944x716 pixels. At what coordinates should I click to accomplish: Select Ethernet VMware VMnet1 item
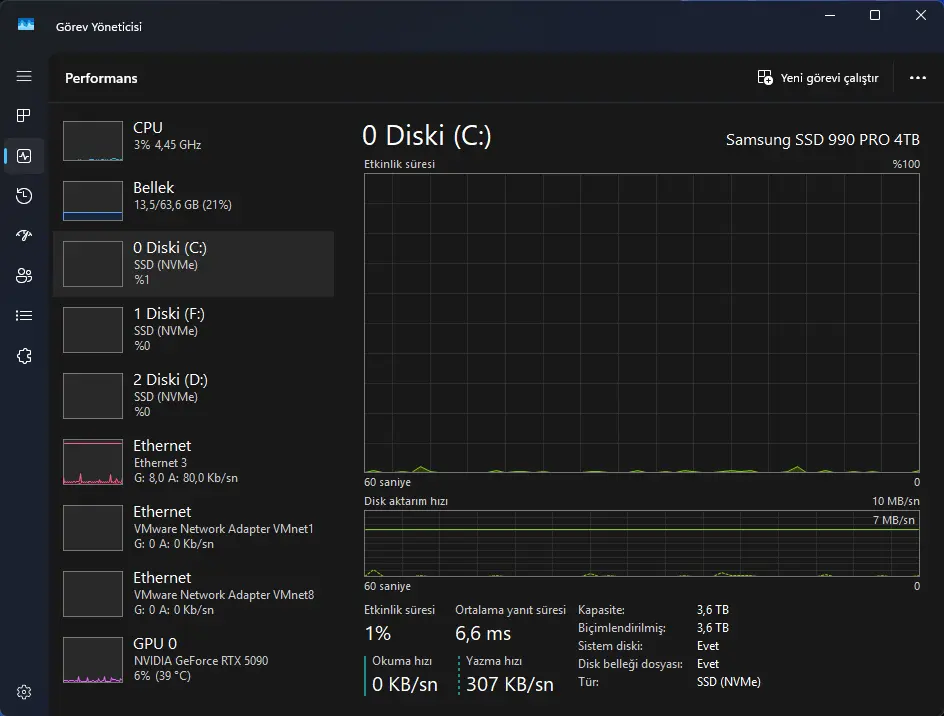[193, 528]
